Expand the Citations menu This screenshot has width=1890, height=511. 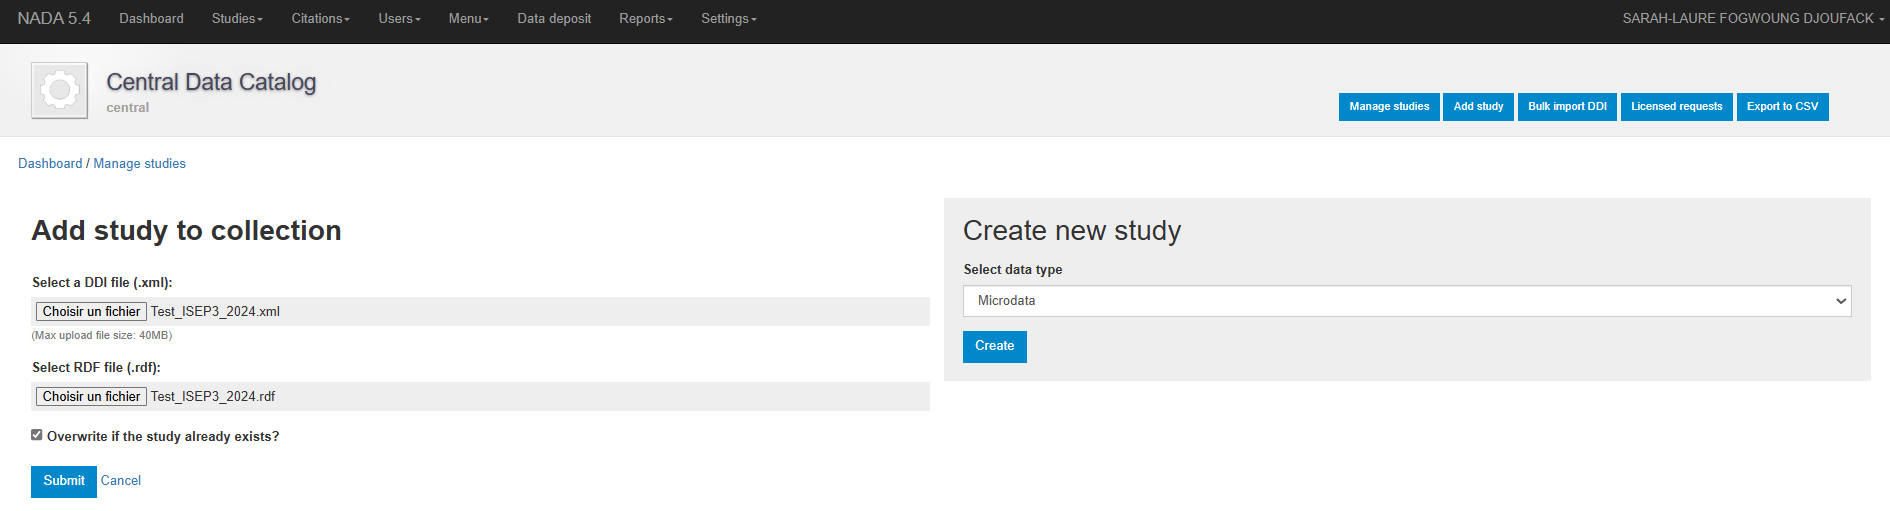(x=320, y=19)
